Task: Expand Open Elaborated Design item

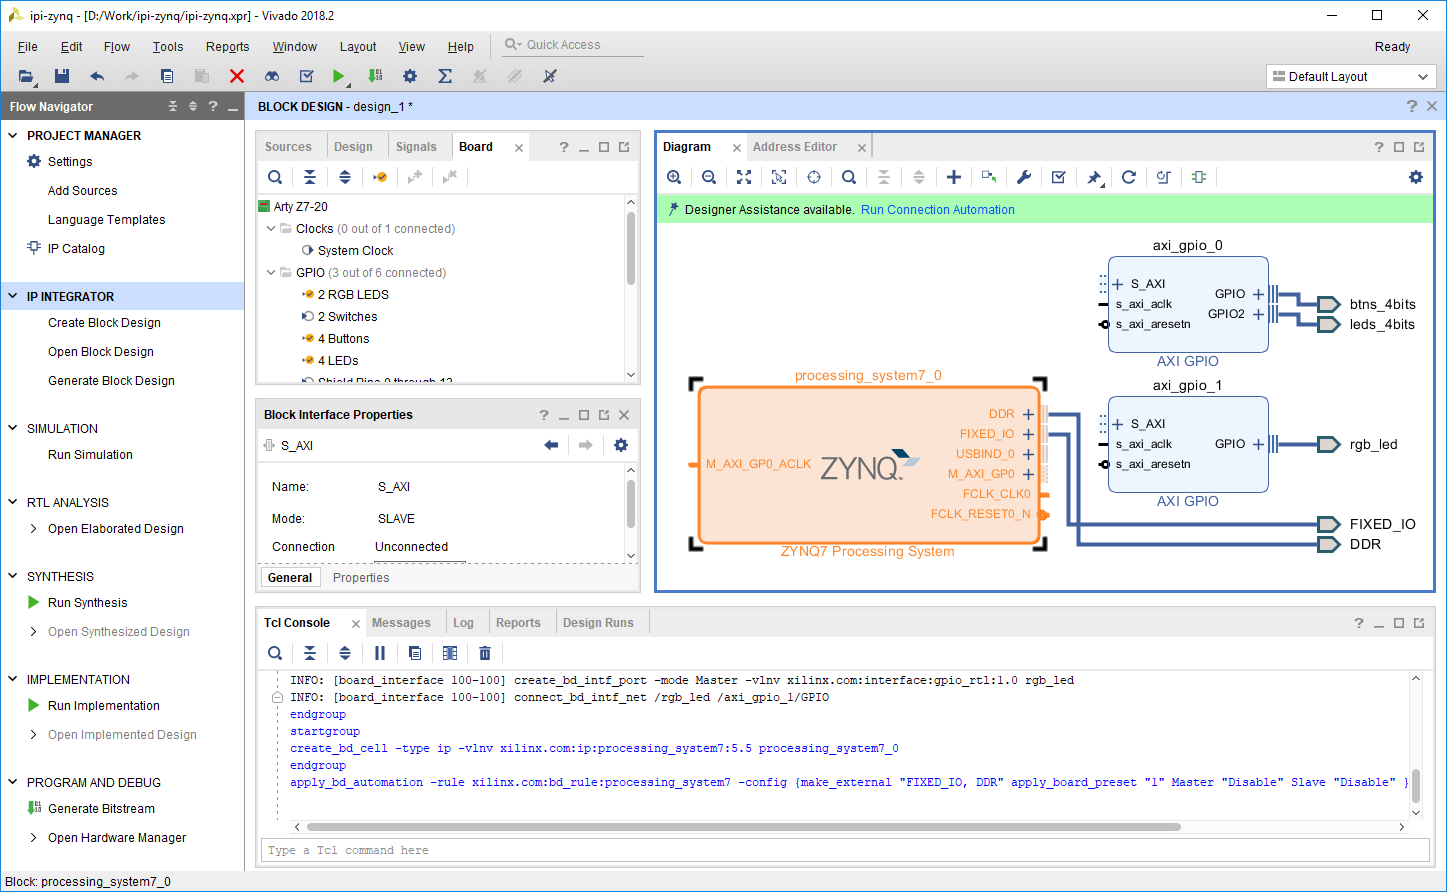Action: point(34,529)
